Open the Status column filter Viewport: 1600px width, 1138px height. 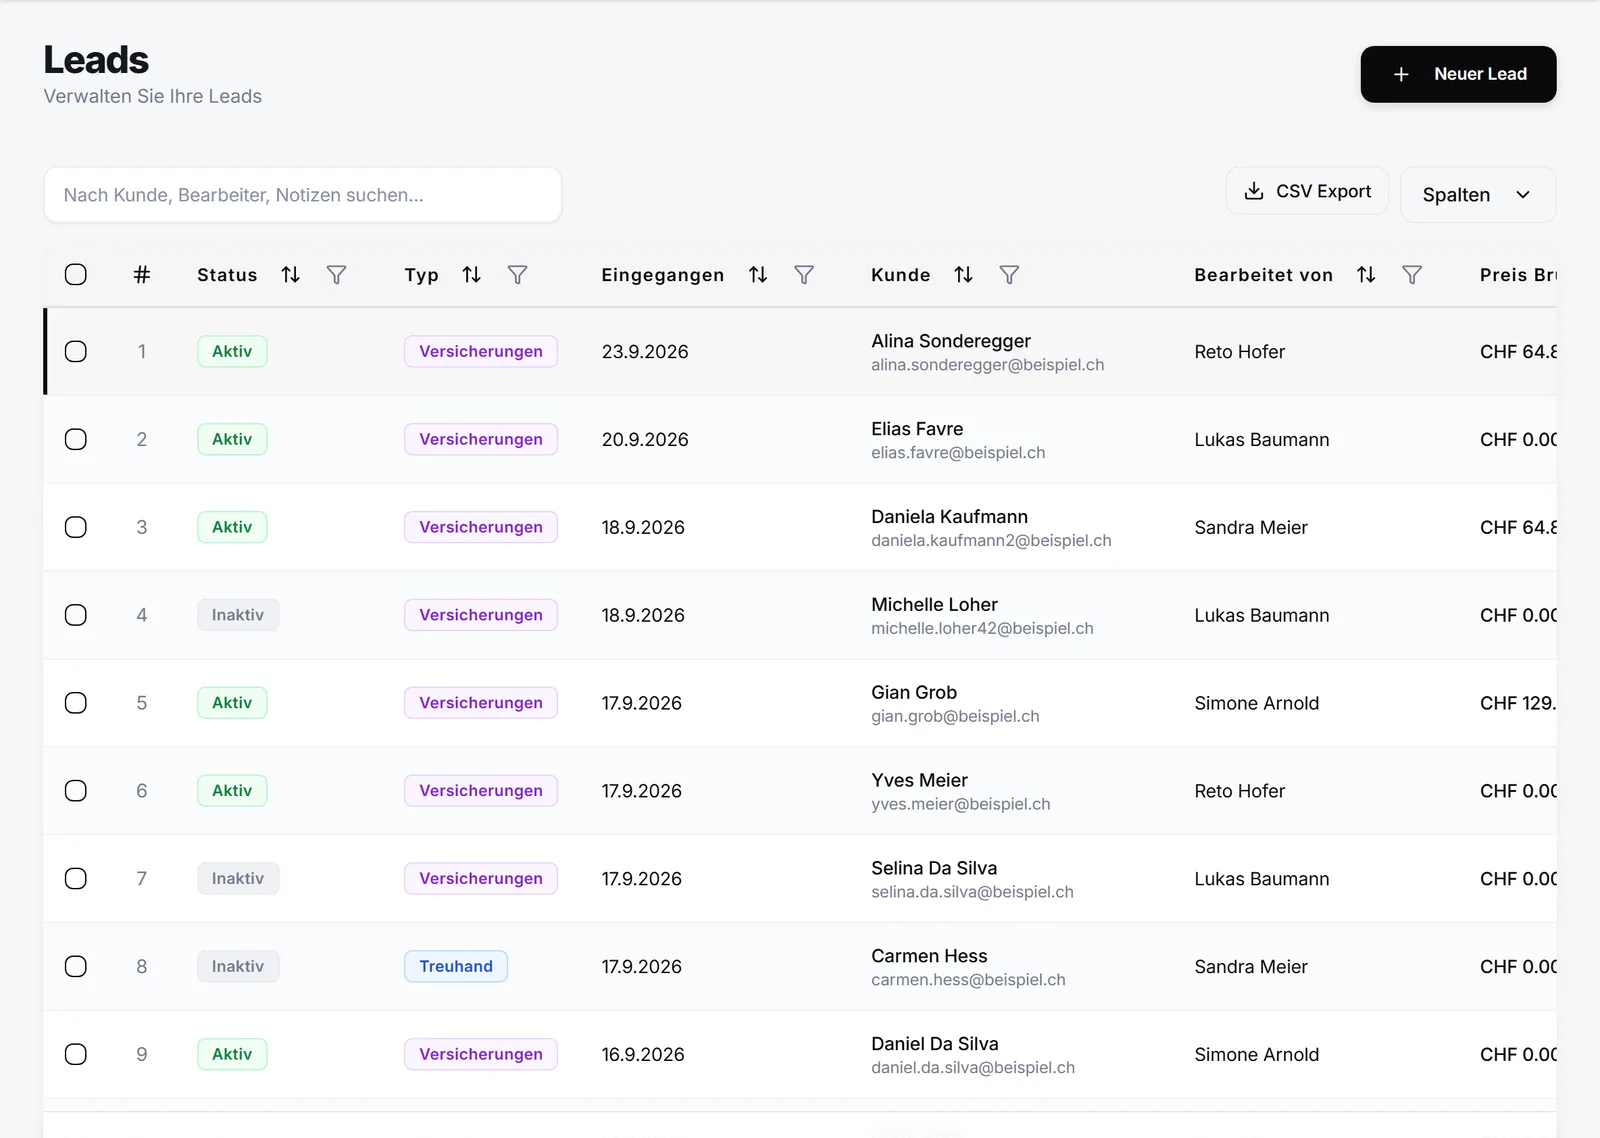[337, 275]
